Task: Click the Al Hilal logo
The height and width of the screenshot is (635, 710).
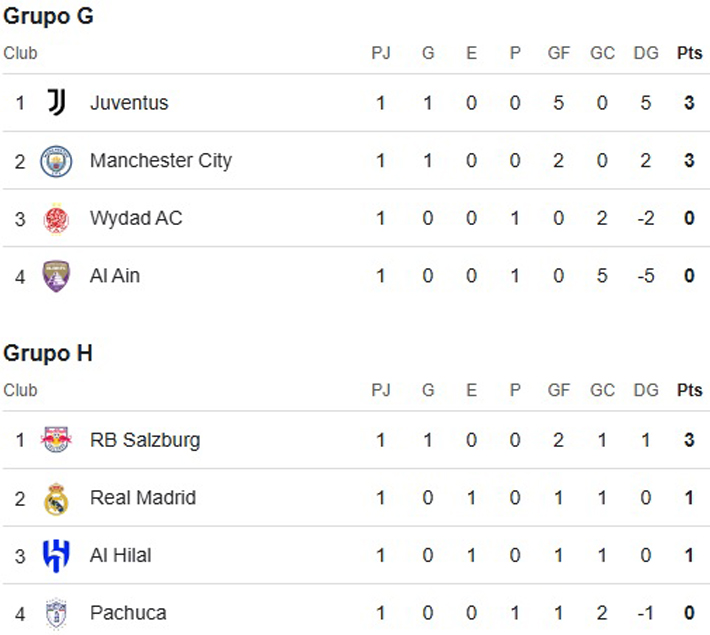Action: pyautogui.click(x=56, y=555)
